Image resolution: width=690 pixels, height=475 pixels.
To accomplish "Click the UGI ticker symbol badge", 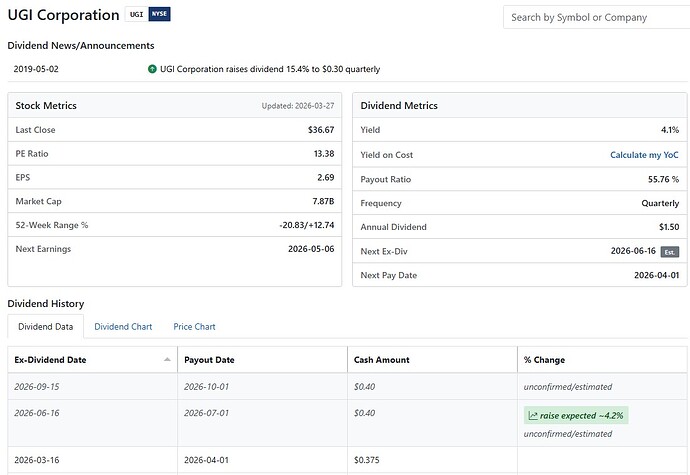I will coord(137,14).
